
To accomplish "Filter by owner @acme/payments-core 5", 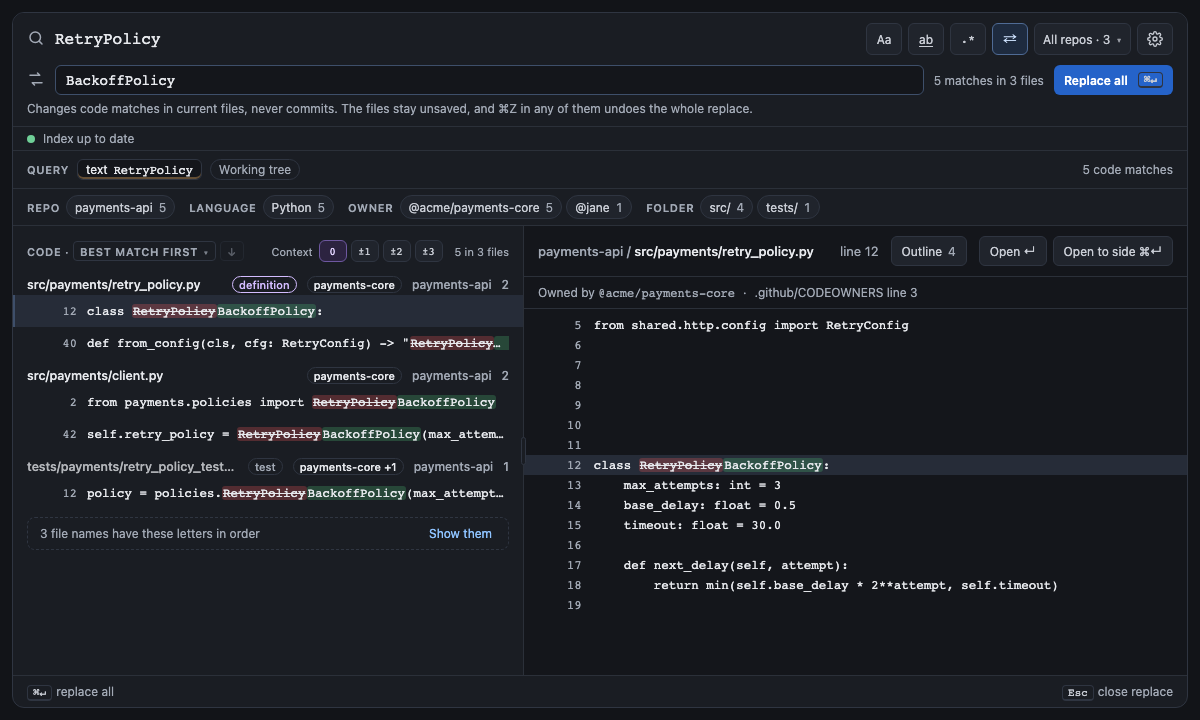I will tap(480, 208).
